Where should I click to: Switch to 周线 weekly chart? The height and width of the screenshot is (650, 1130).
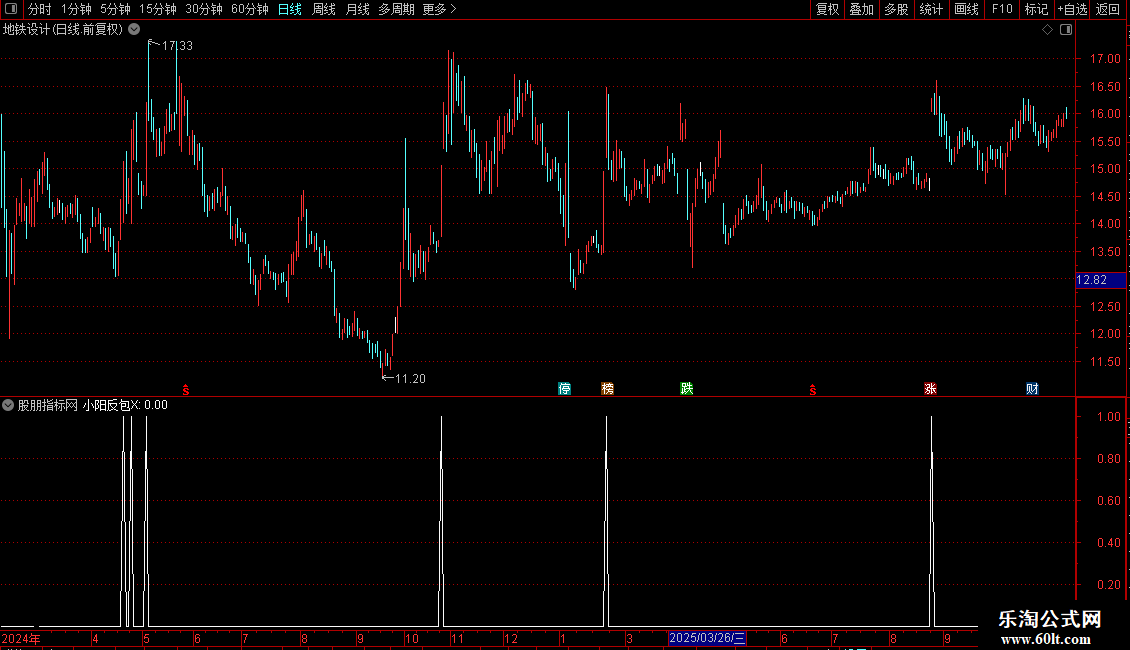(x=324, y=9)
